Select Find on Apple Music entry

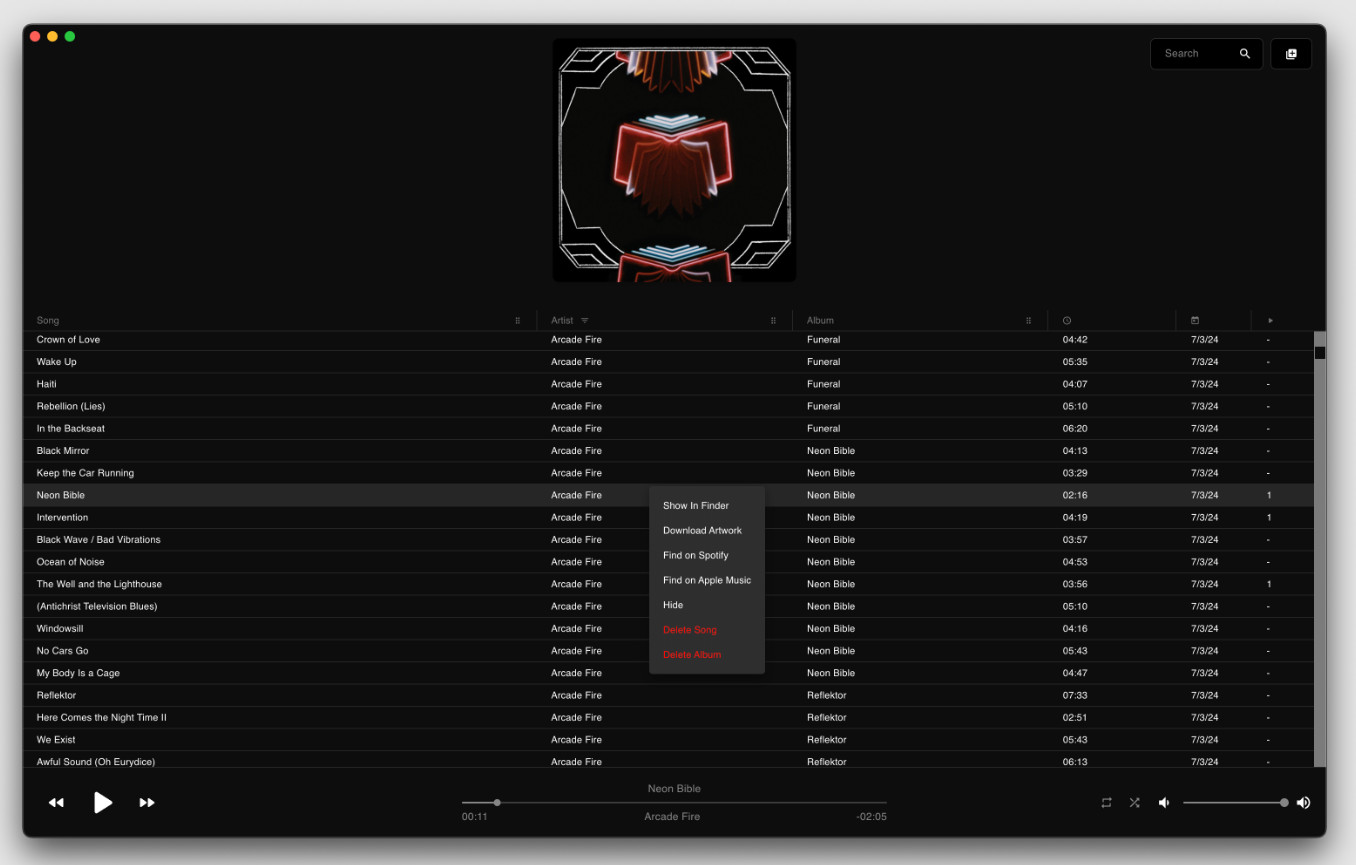coord(707,580)
